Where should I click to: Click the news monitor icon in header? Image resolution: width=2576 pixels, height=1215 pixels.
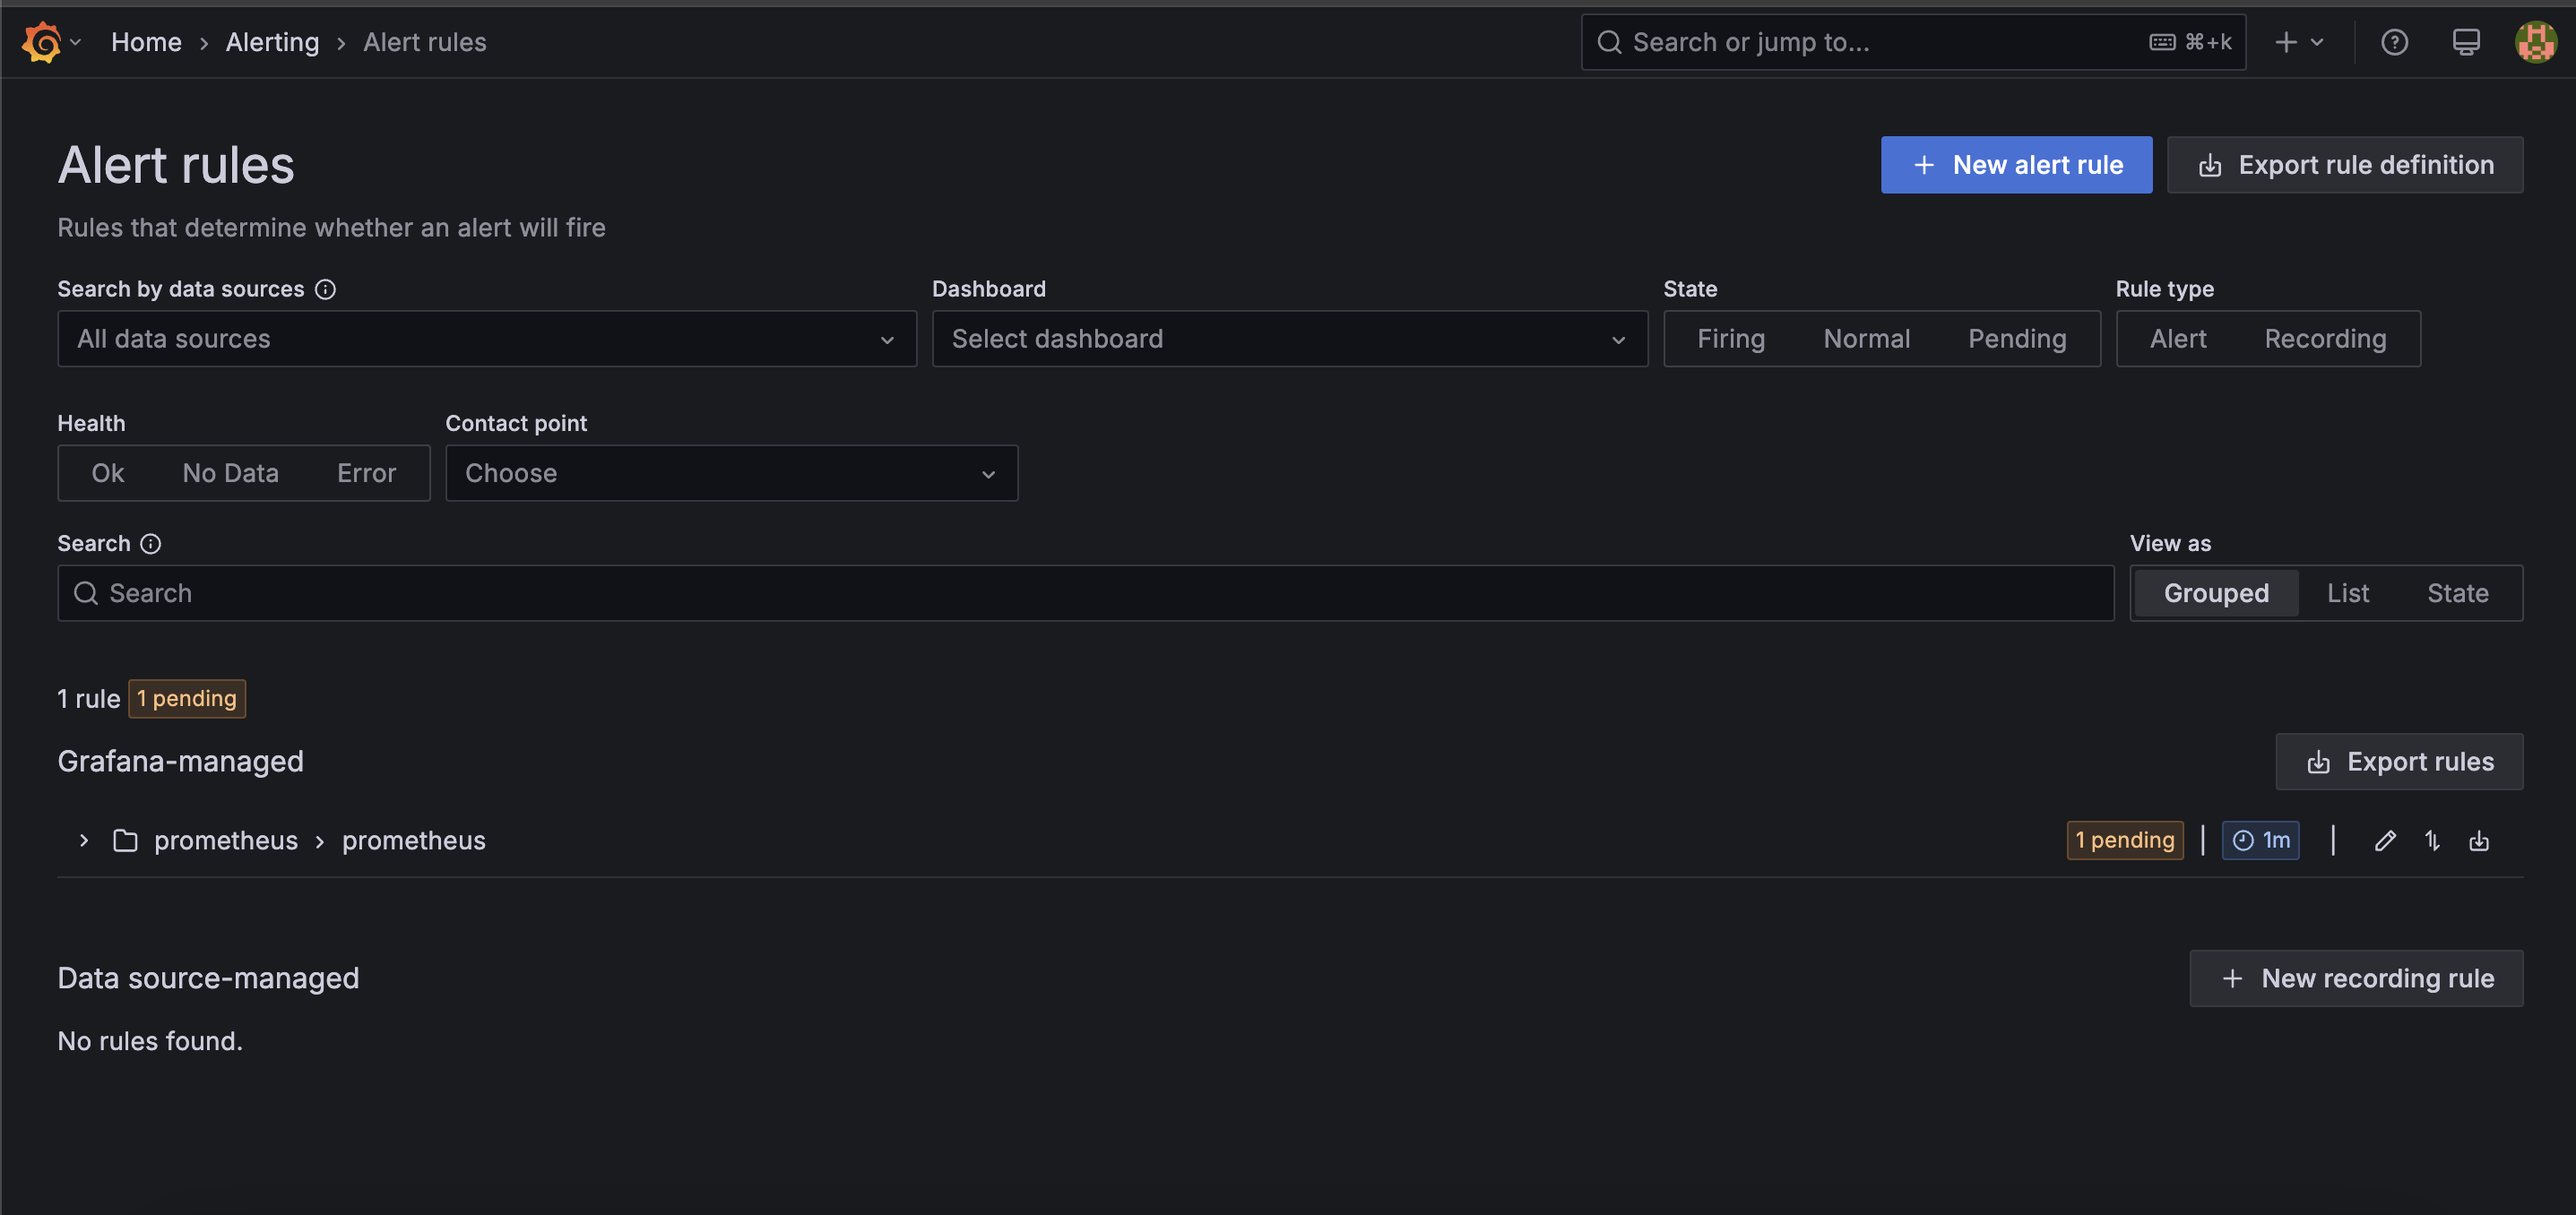coord(2465,42)
